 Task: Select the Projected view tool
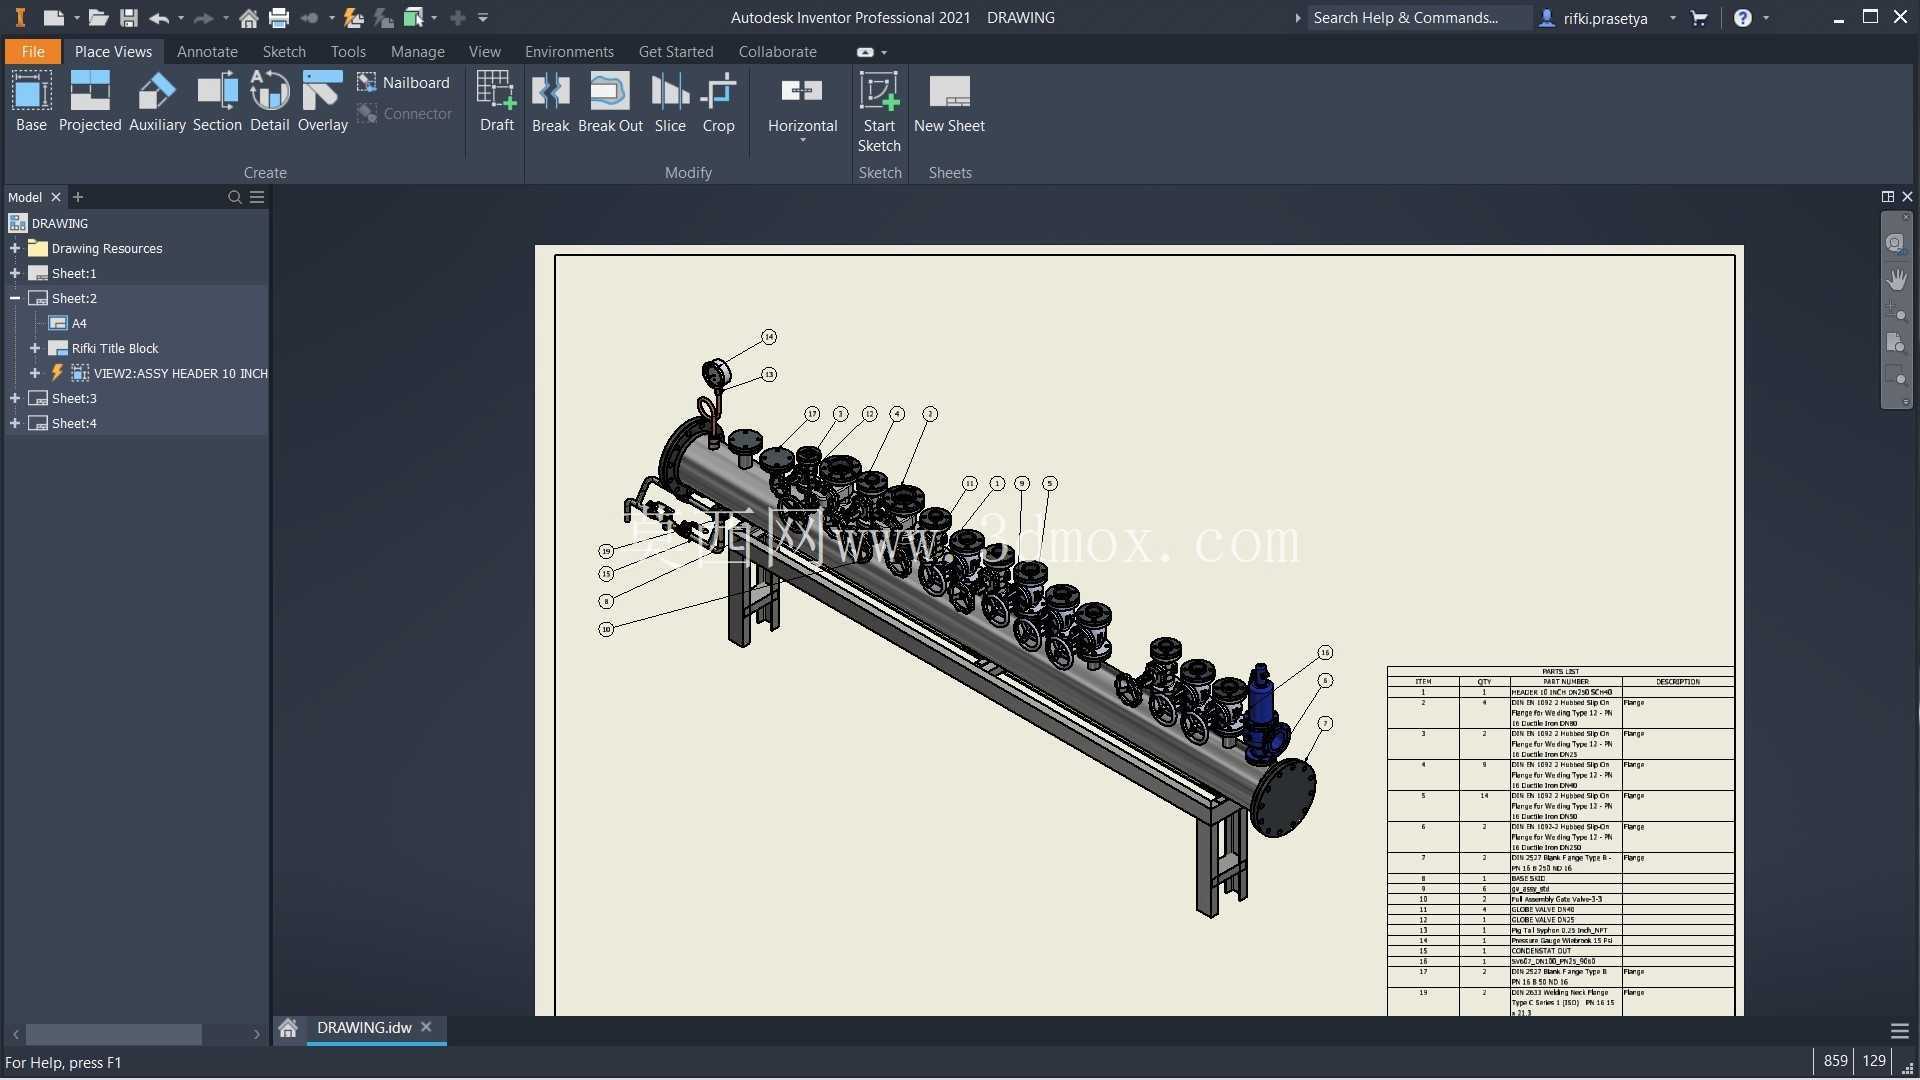(x=90, y=101)
